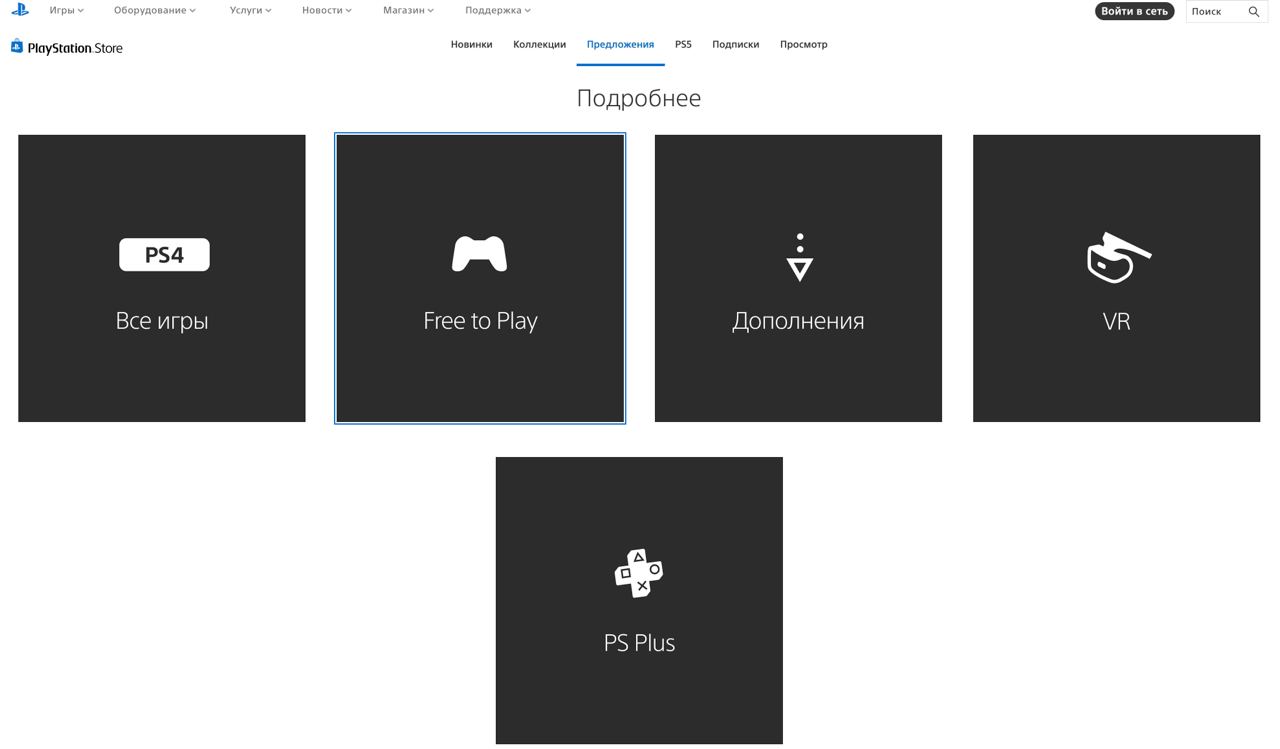The image size is (1280, 749).
Task: Open the Просмотр tab
Action: point(803,44)
